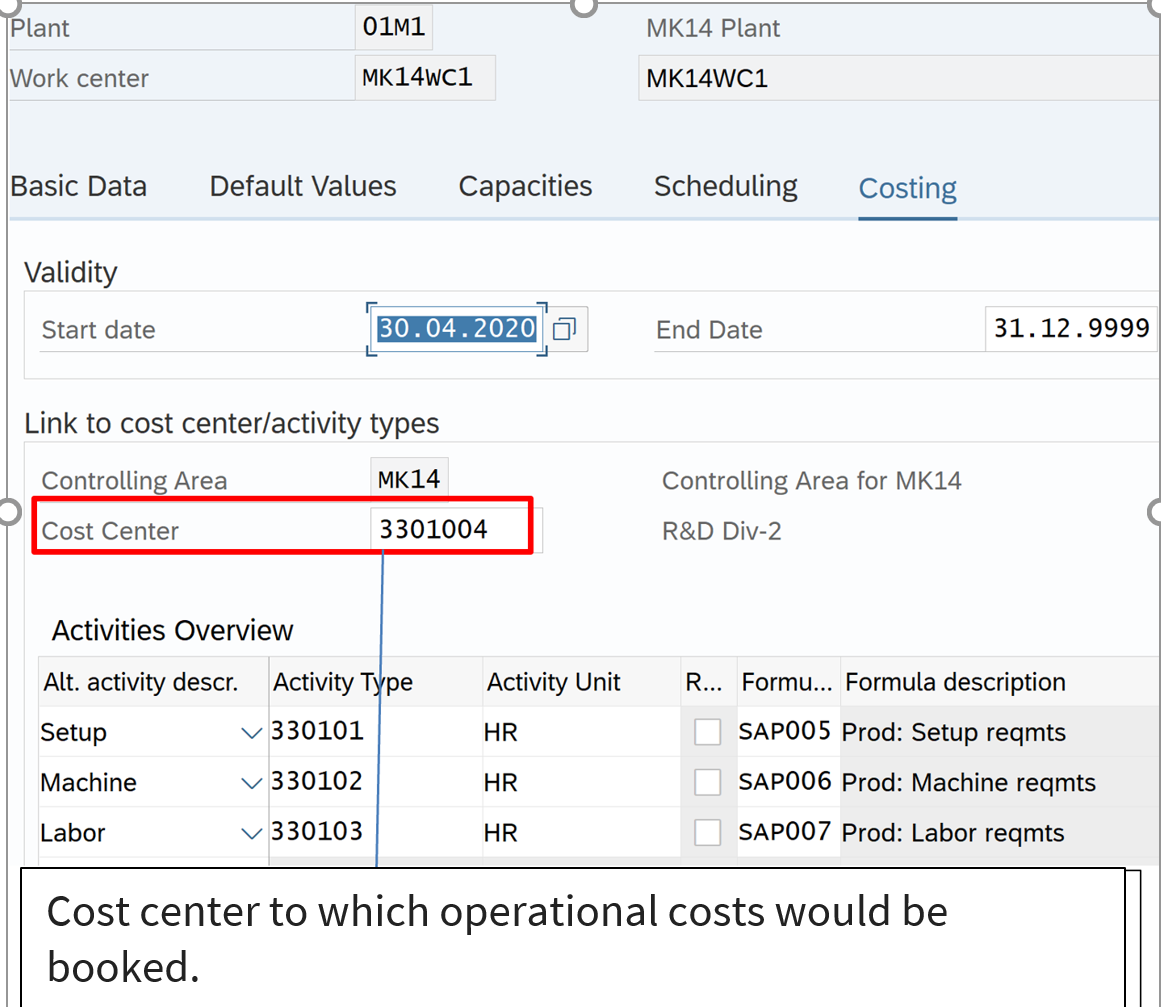1161x1007 pixels.
Task: Go to the Capacities tab
Action: 525,187
